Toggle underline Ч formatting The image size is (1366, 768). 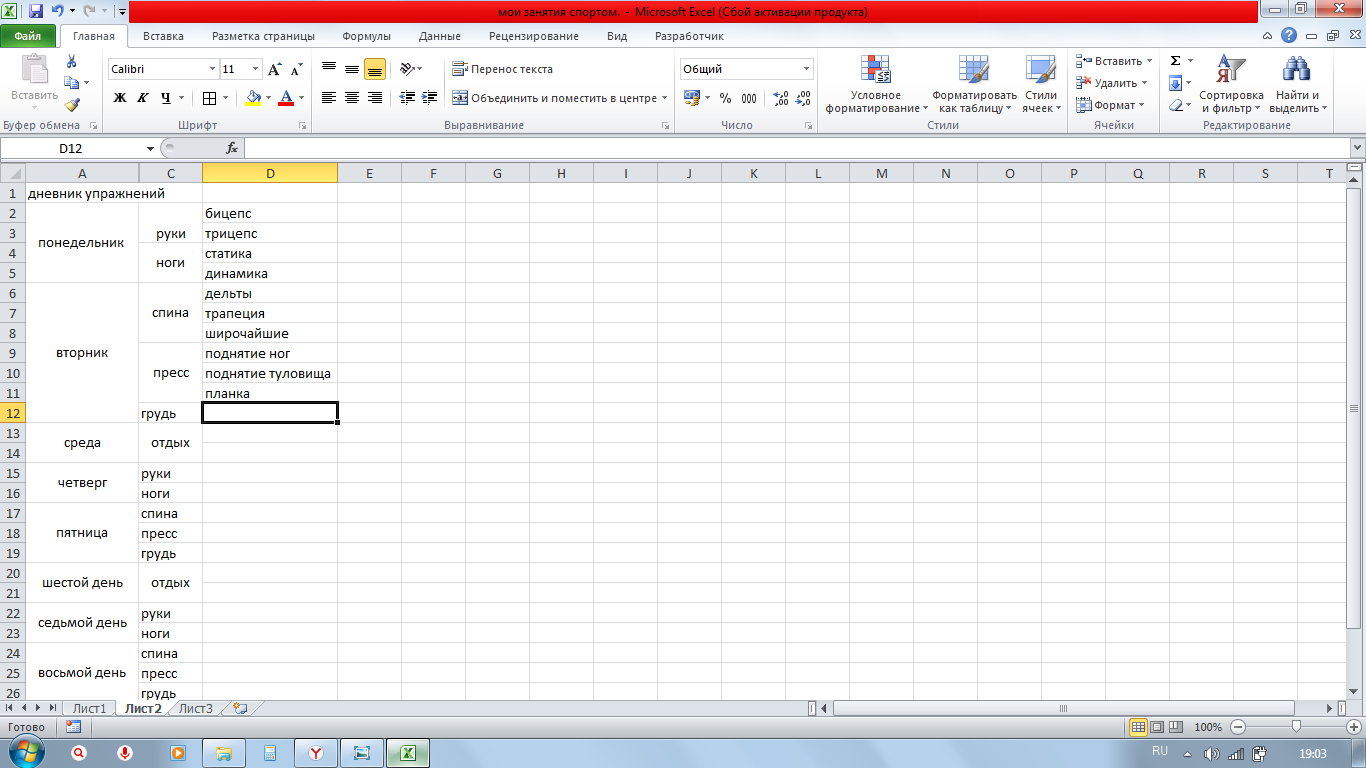click(x=166, y=98)
